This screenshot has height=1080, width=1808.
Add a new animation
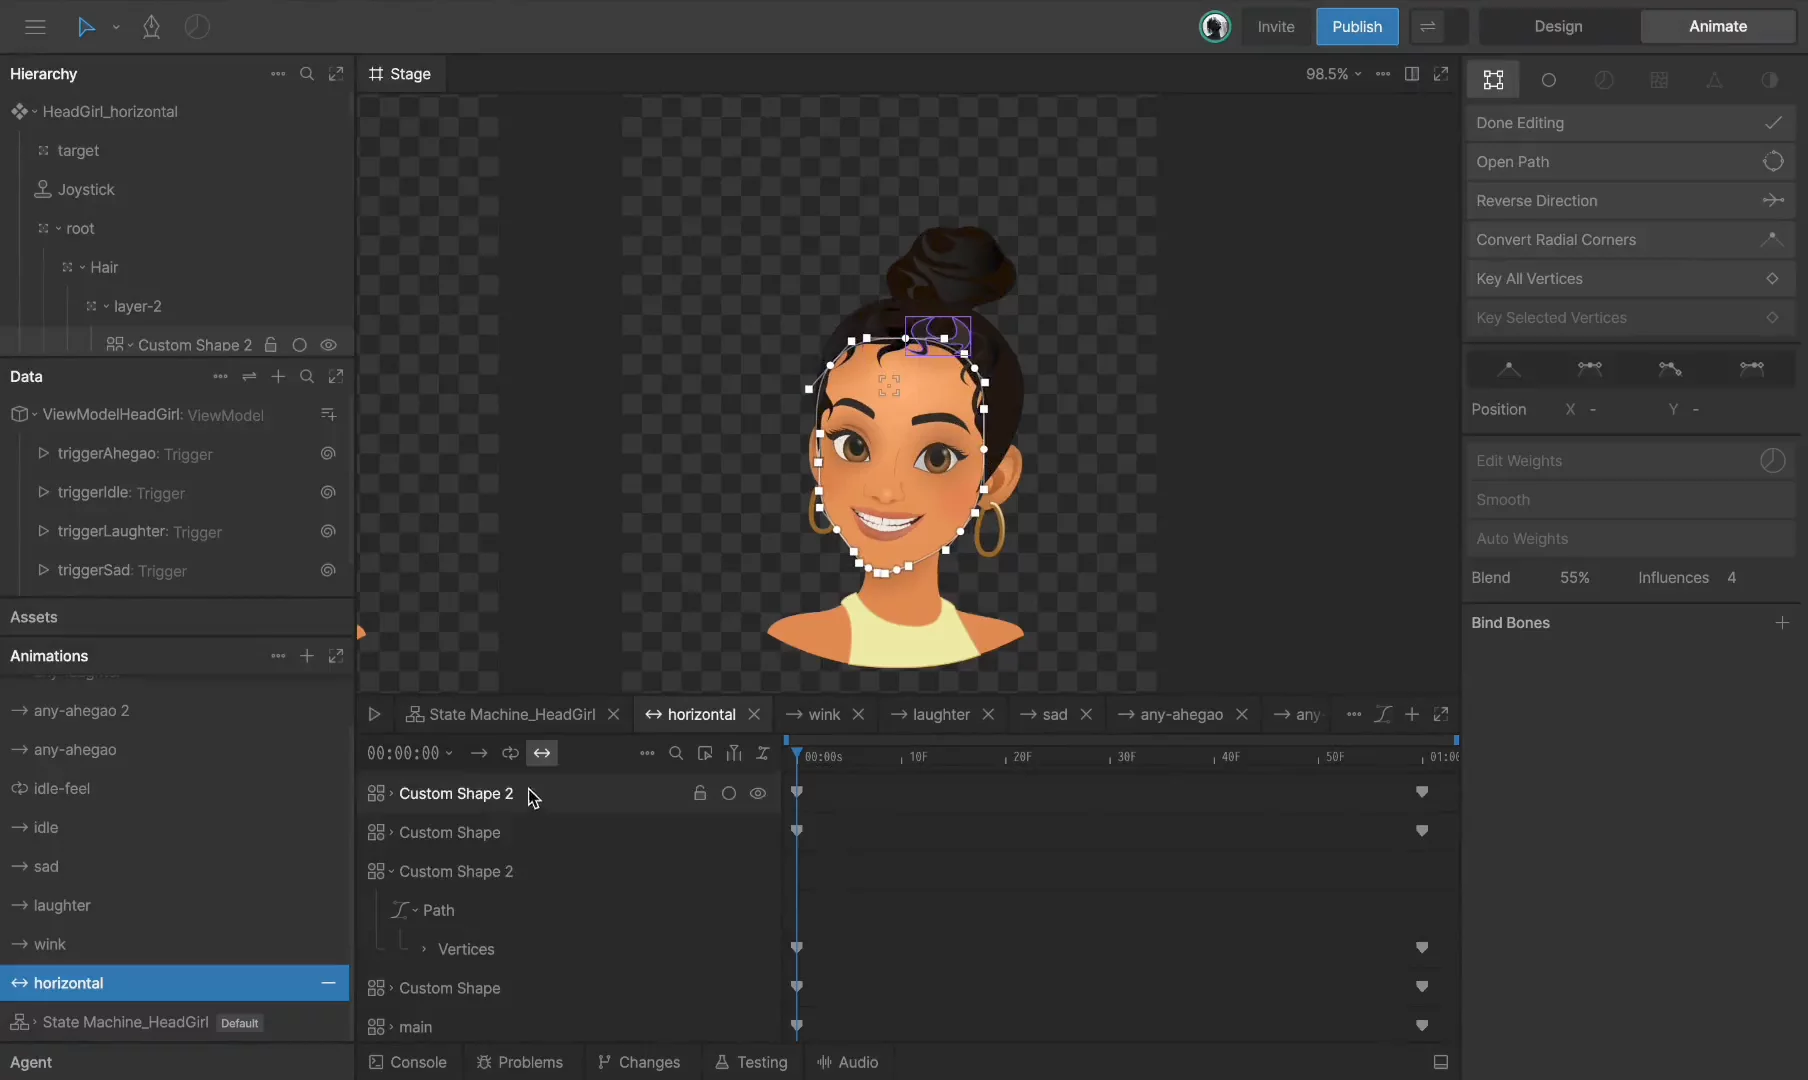tap(307, 656)
